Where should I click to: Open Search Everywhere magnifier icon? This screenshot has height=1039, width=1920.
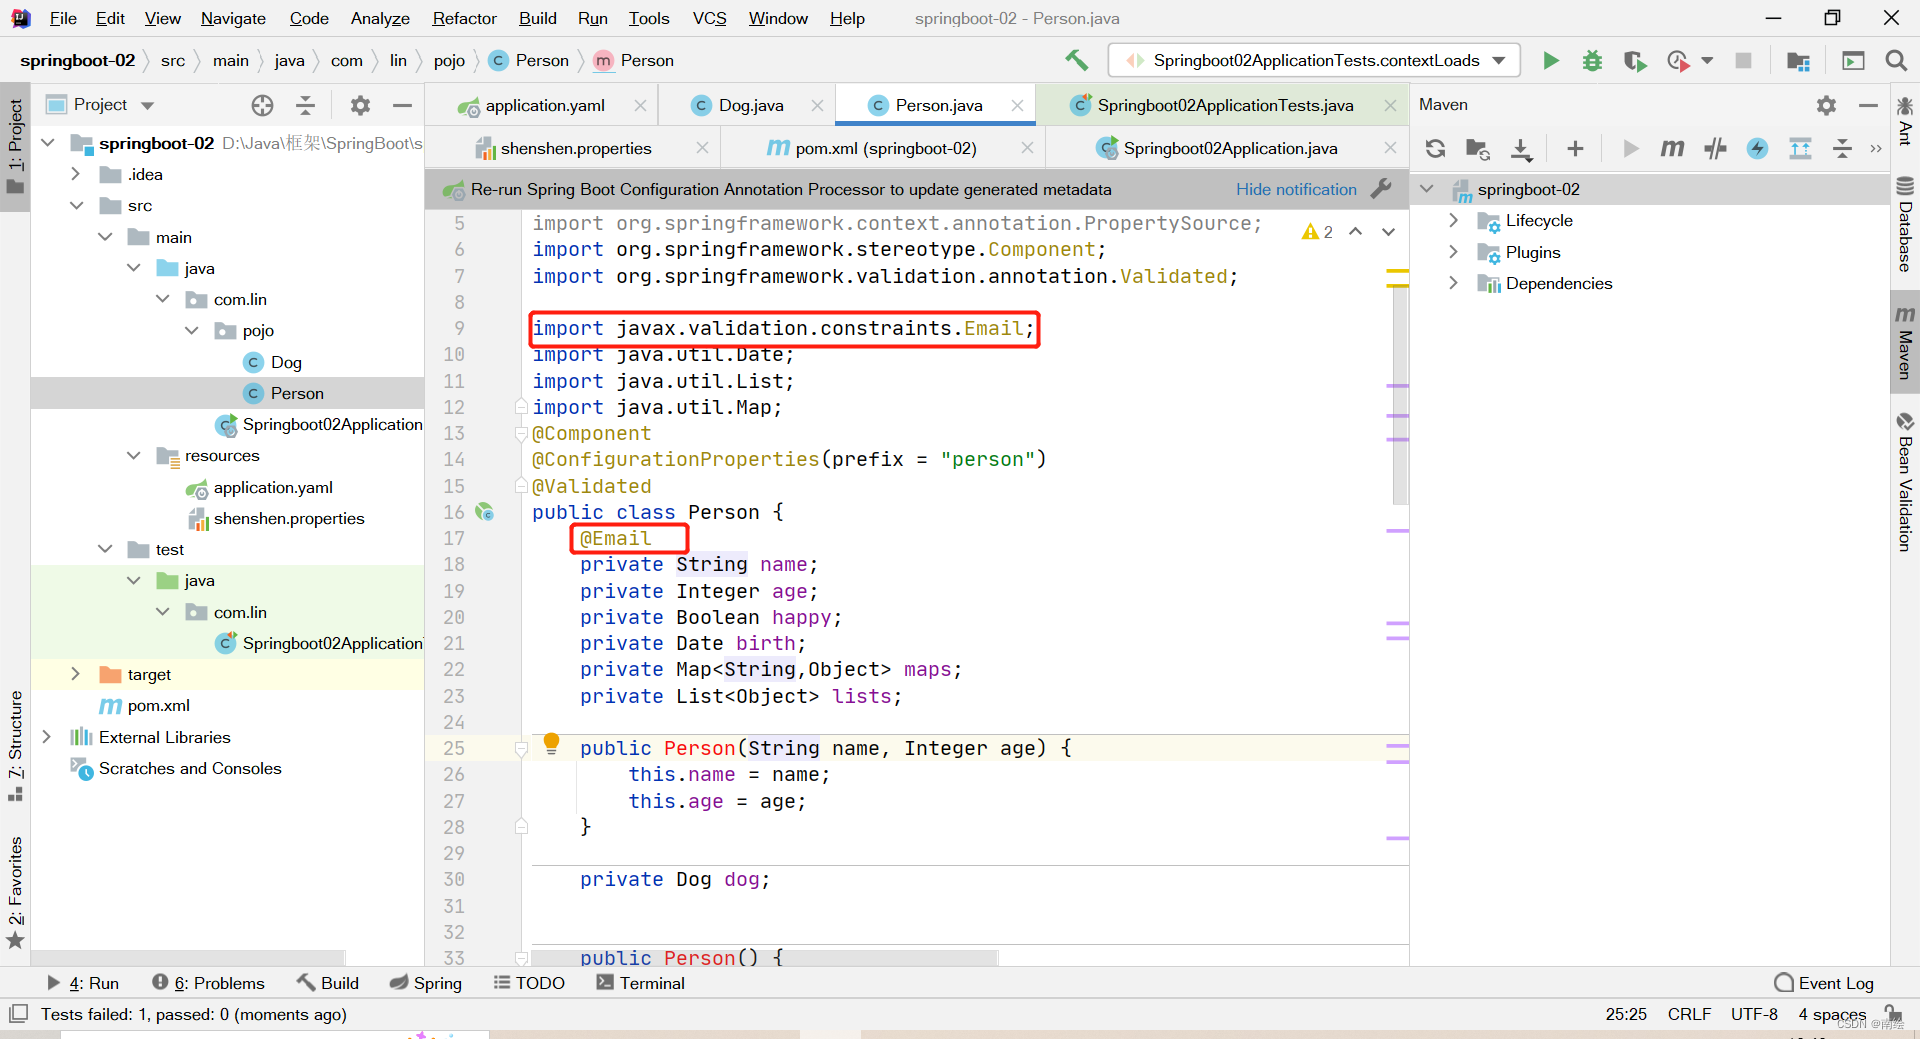pos(1895,61)
